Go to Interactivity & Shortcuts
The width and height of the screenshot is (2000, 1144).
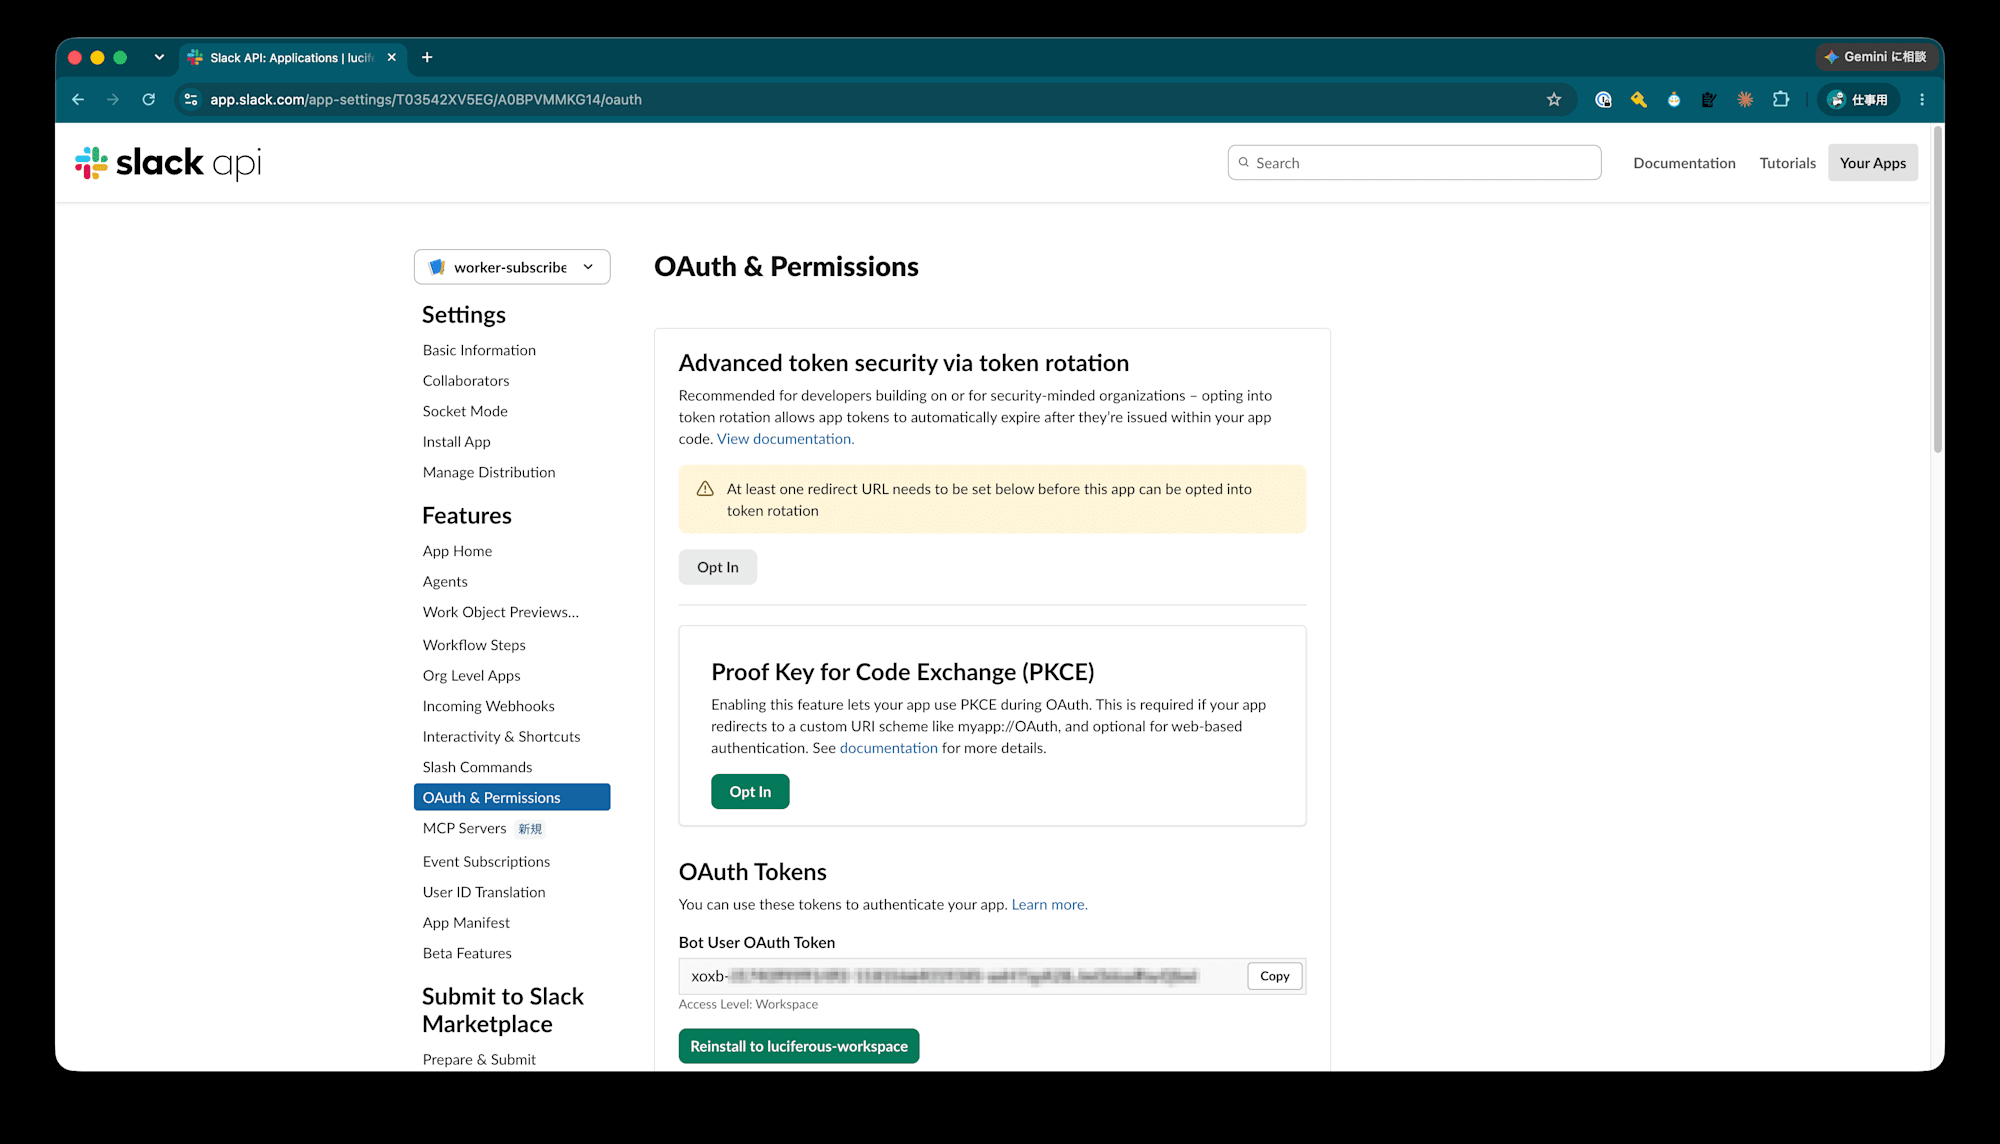click(501, 737)
